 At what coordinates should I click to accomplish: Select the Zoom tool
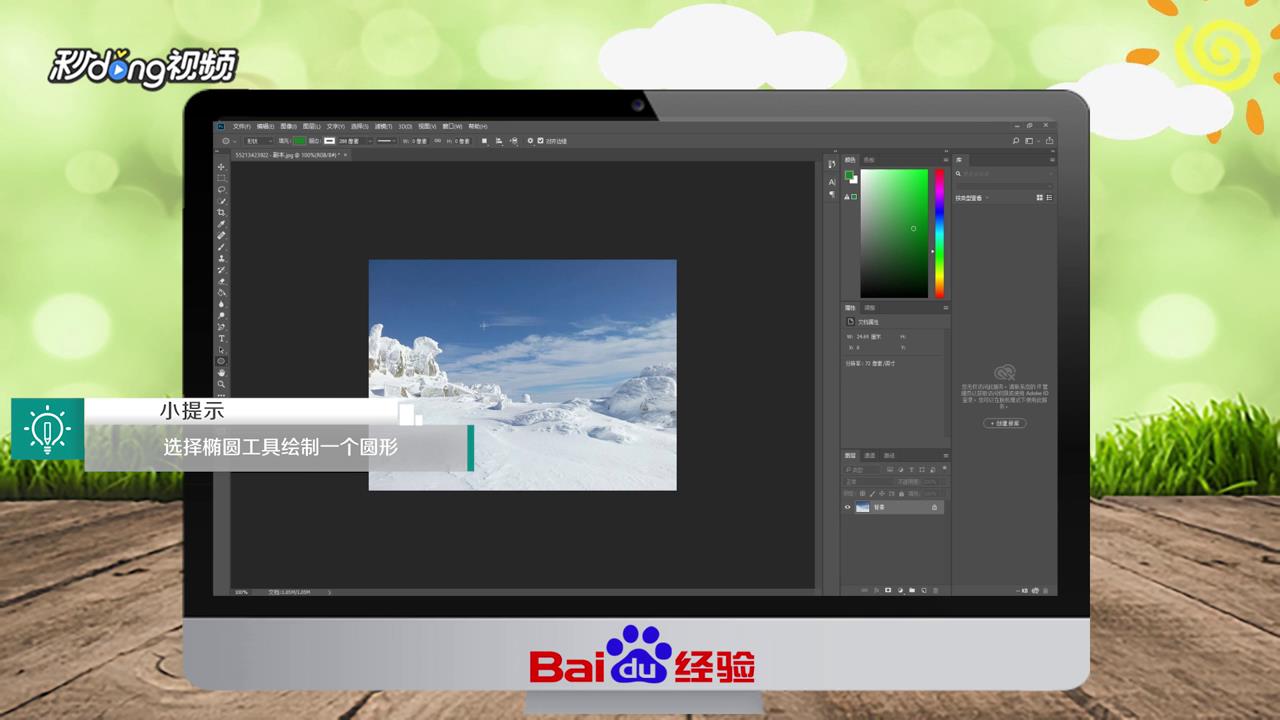[x=221, y=384]
